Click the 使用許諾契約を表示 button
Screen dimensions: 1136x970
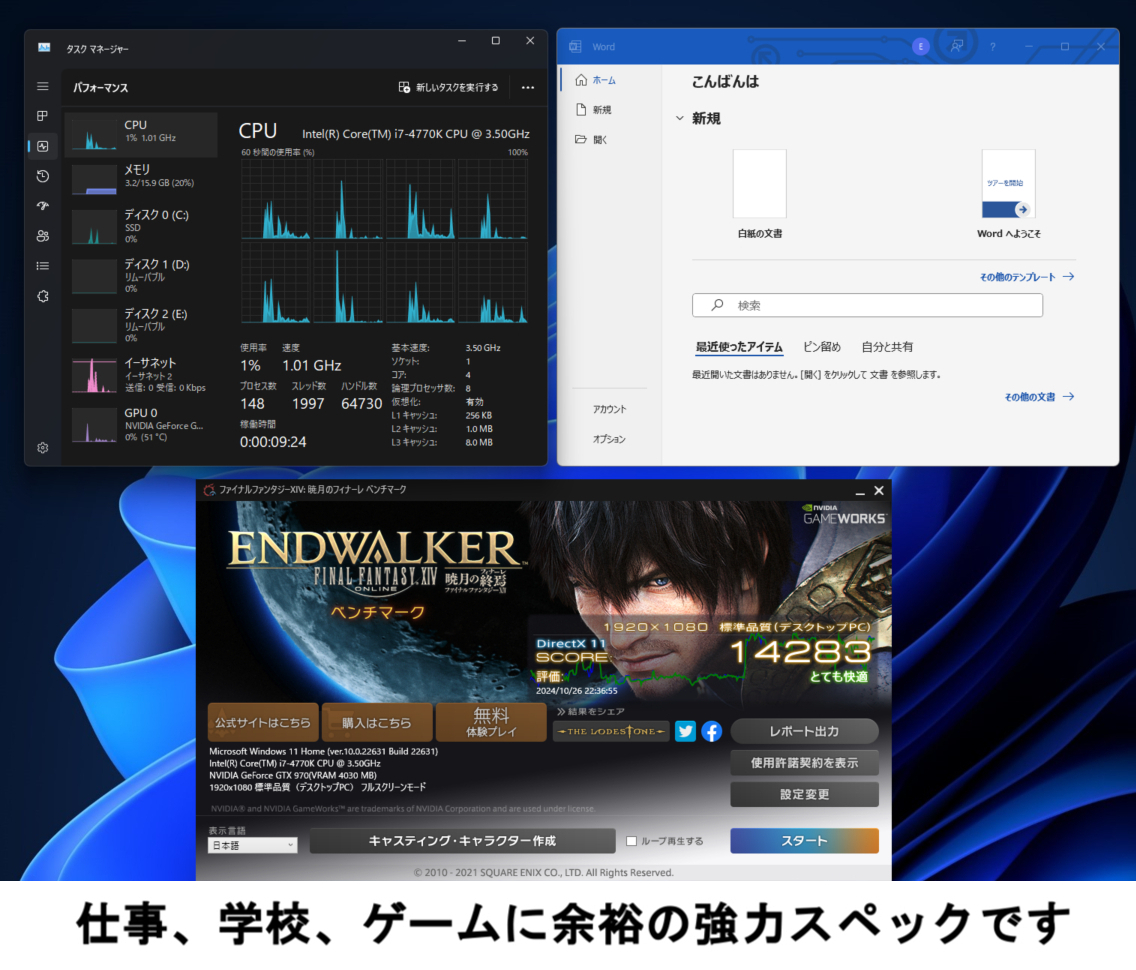(x=804, y=763)
